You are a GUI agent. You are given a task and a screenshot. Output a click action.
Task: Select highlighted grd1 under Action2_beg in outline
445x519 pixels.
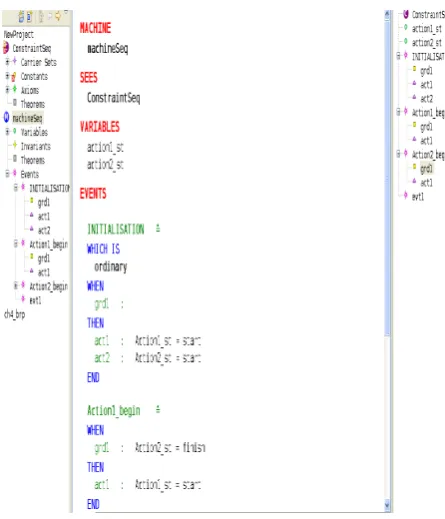pos(426,169)
